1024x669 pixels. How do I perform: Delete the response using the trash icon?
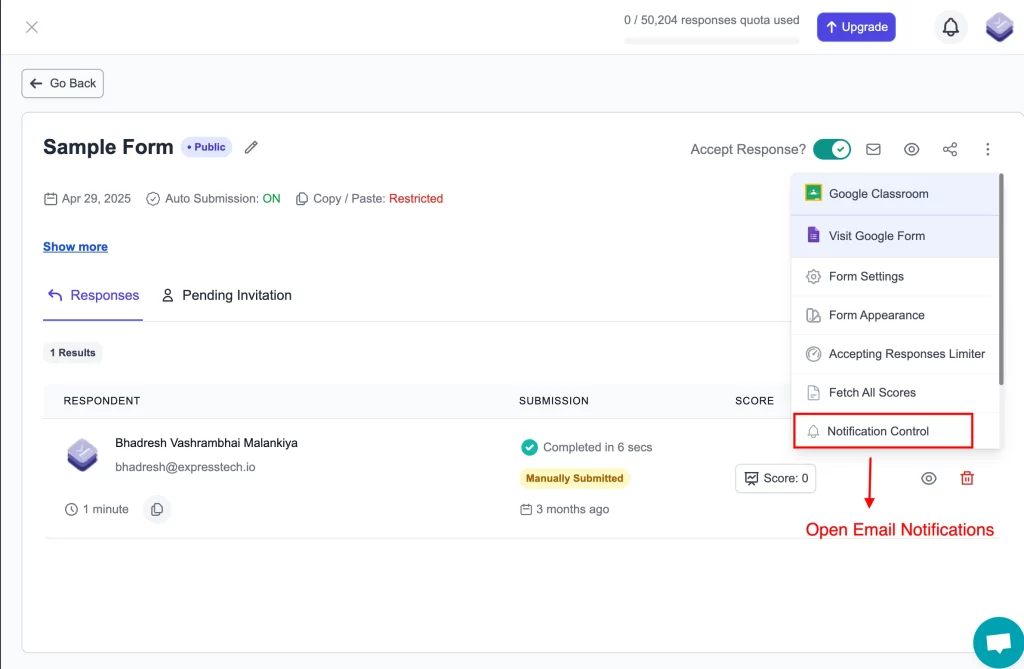[967, 478]
